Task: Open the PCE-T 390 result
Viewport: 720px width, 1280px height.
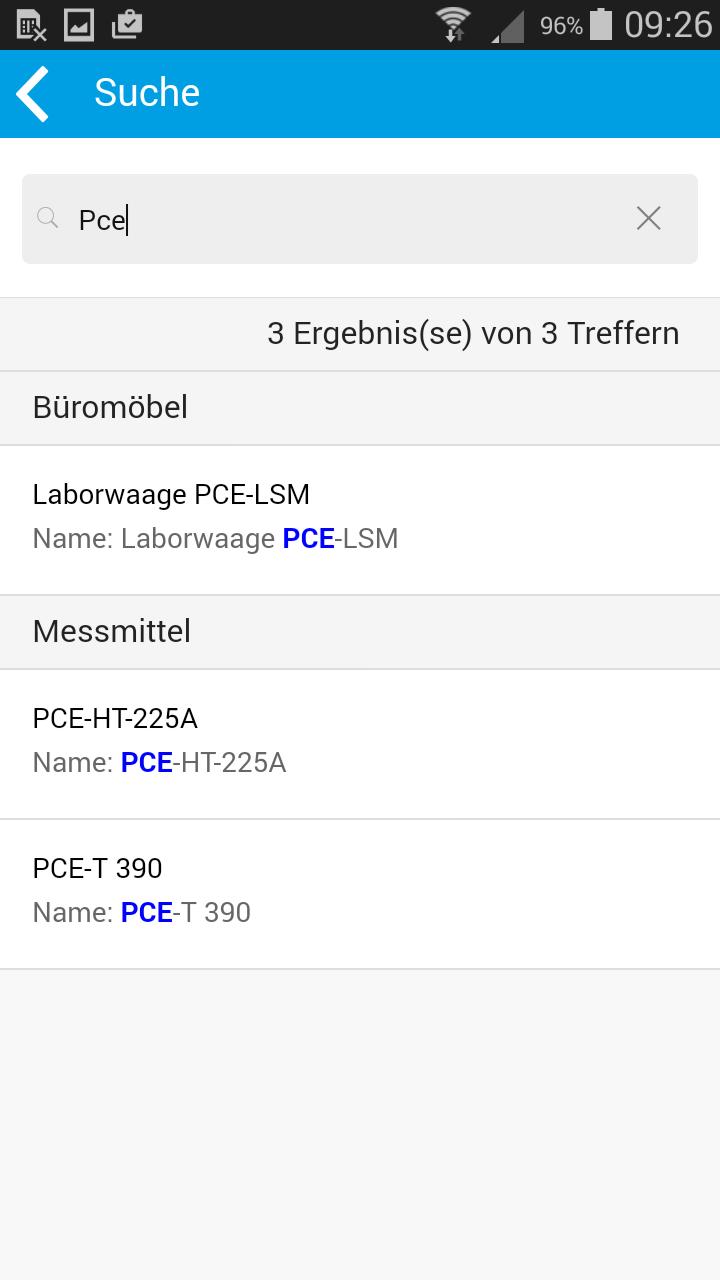Action: [360, 894]
